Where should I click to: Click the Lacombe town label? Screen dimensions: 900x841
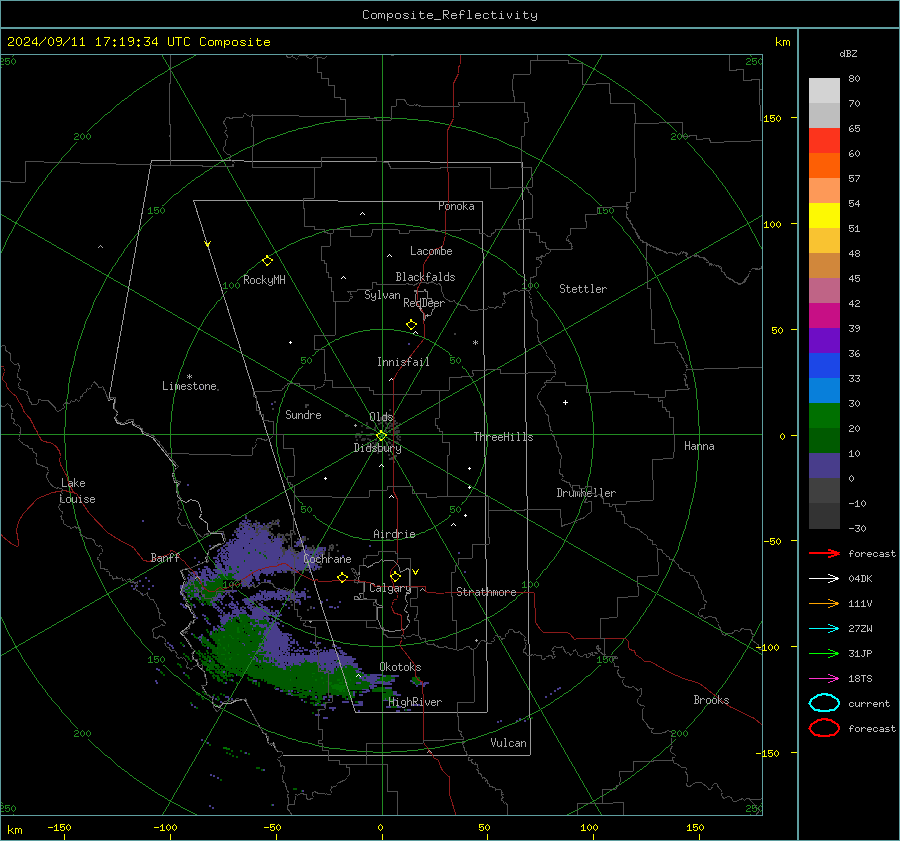pos(431,251)
